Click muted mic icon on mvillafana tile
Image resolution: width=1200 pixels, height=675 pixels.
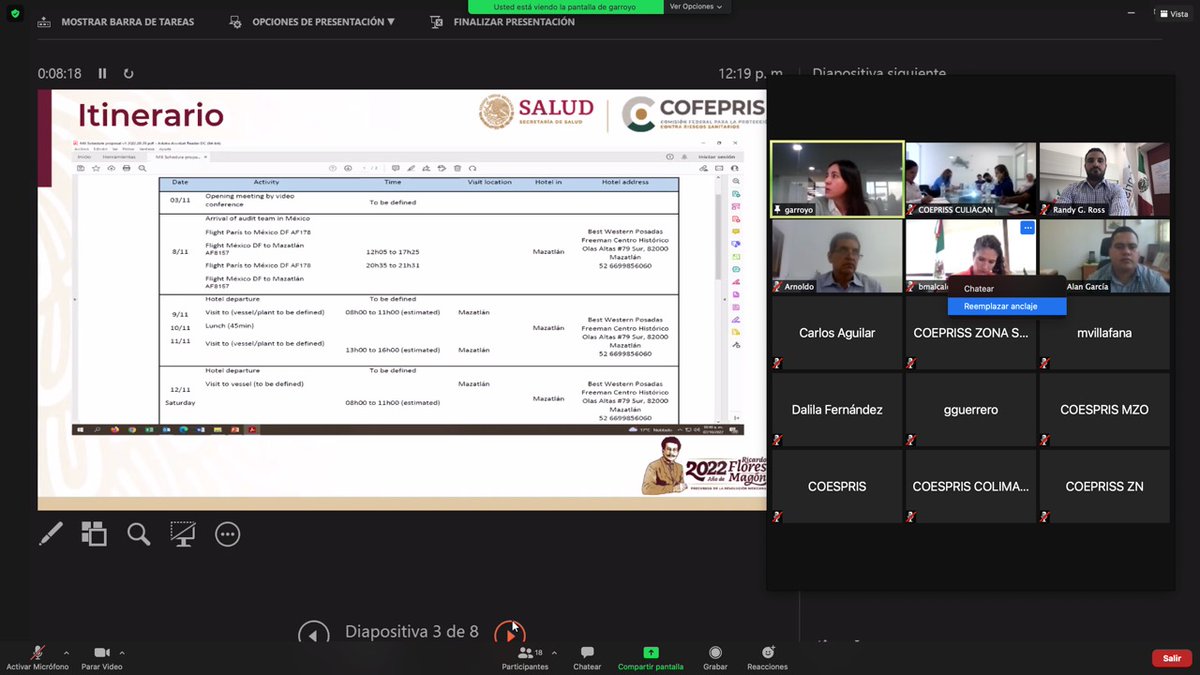click(1044, 363)
